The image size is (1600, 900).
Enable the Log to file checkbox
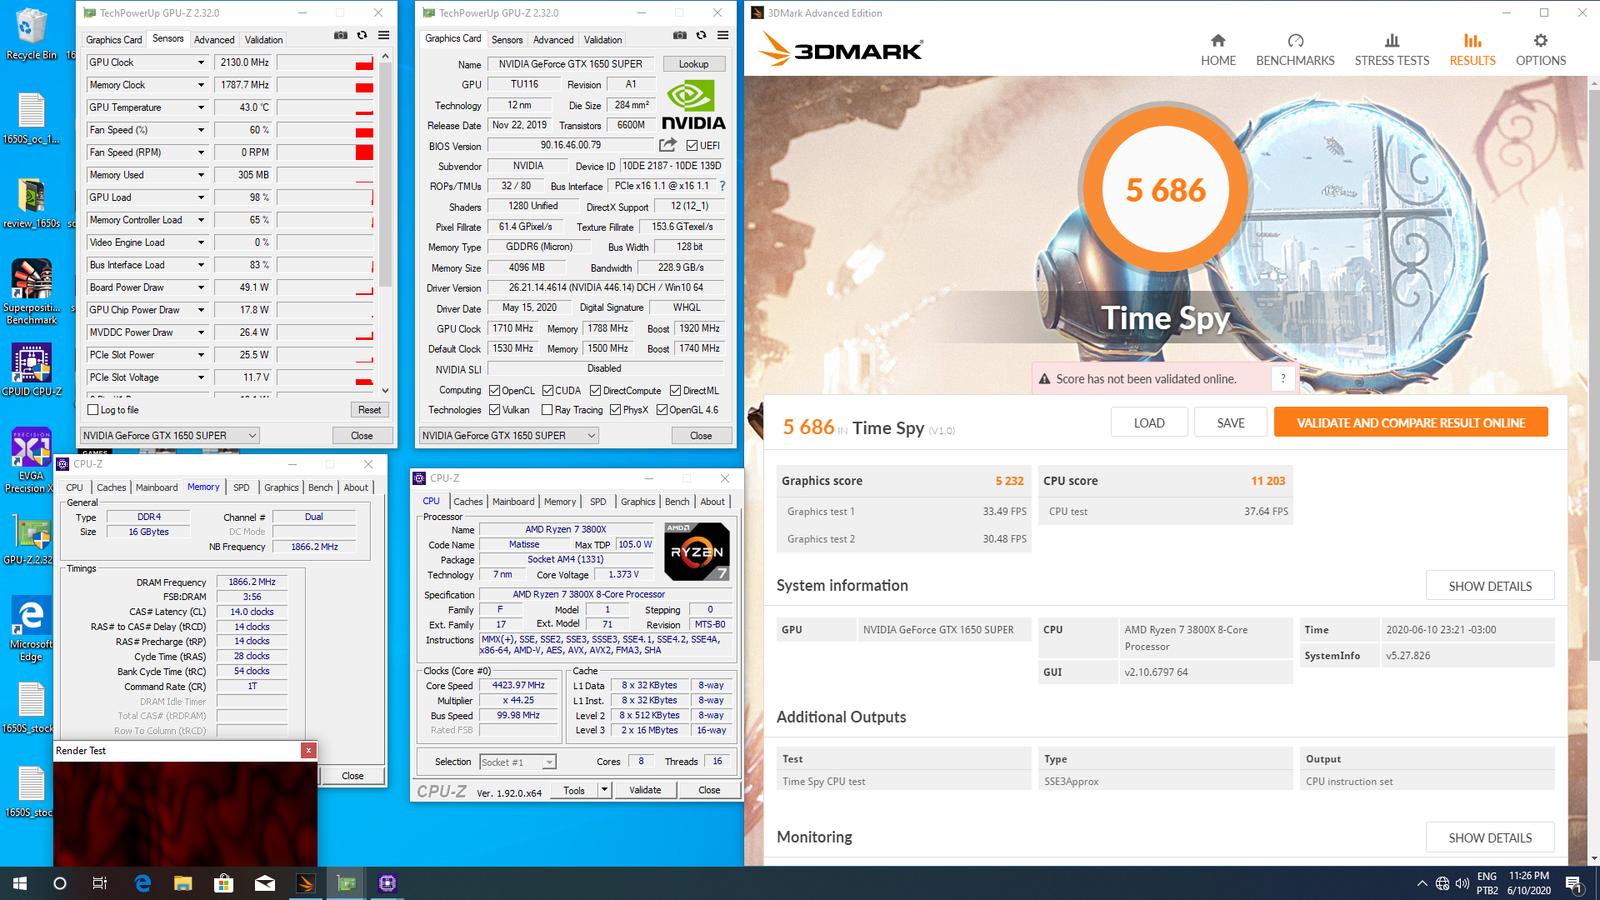[x=93, y=410]
